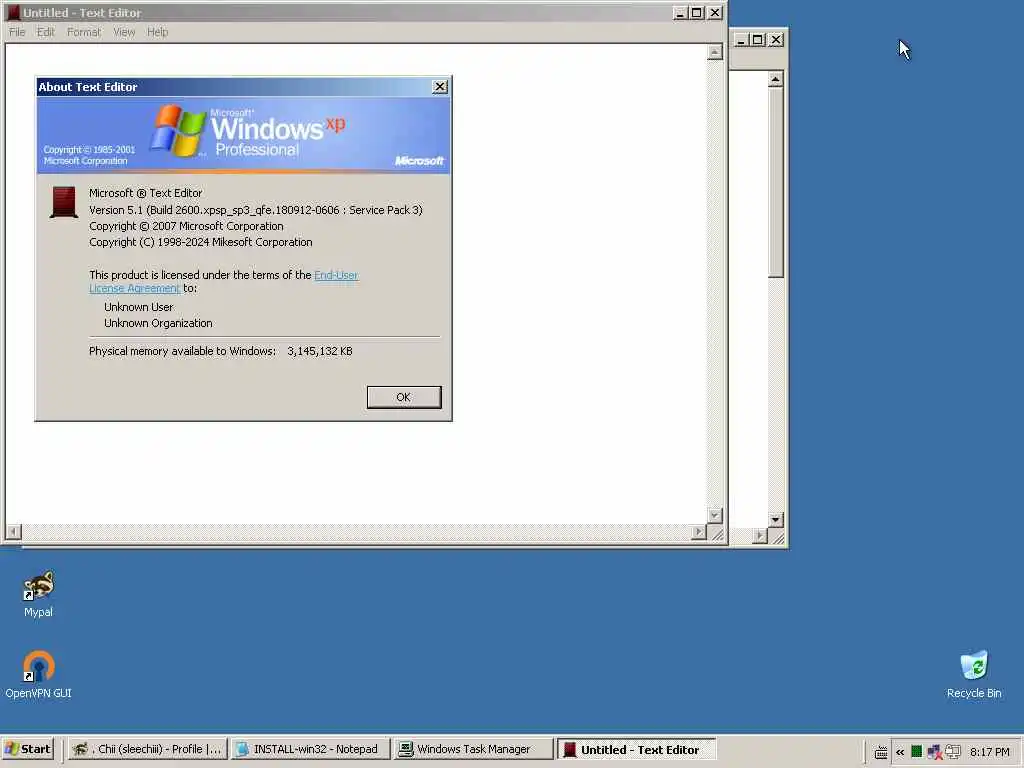Screen dimensions: 1024x768
Task: Click the 8:17 PM tray clock
Action: [990, 752]
